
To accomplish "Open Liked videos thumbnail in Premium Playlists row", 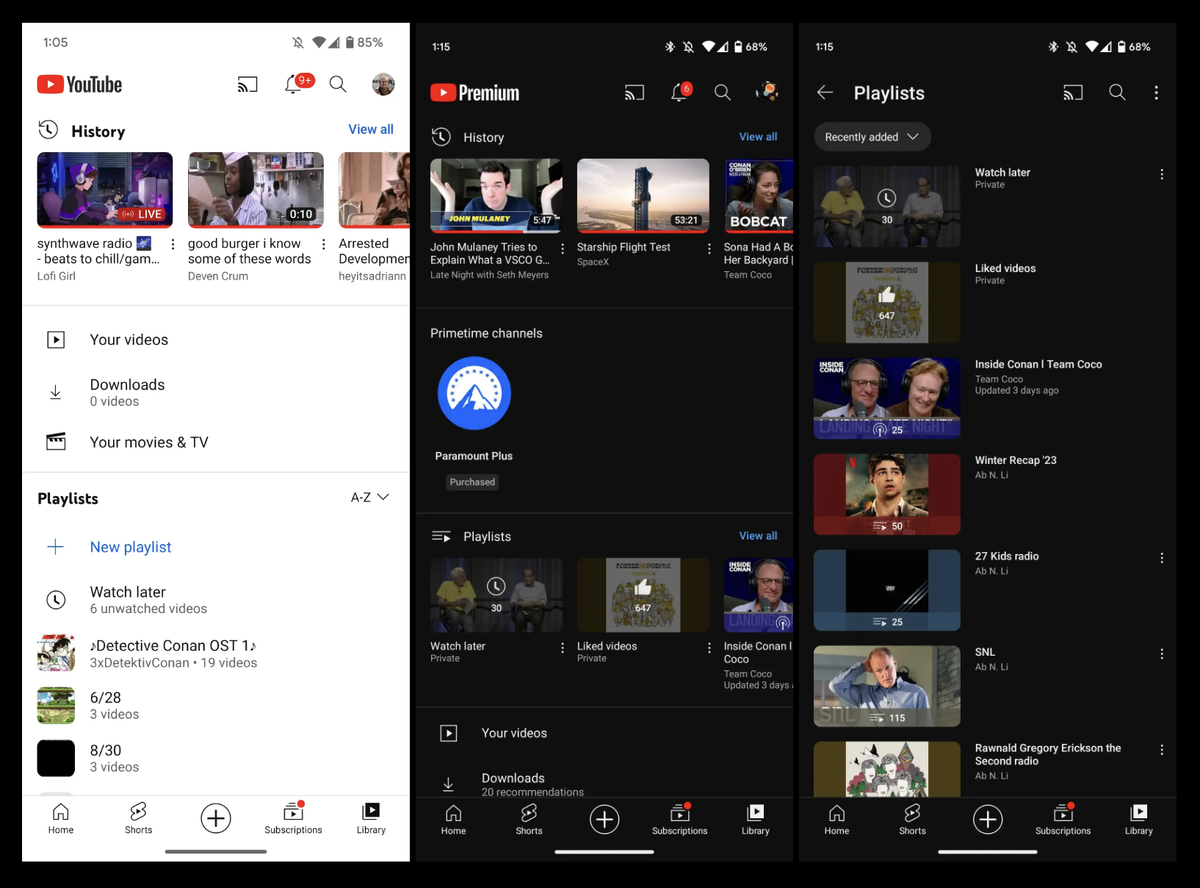I will point(643,595).
